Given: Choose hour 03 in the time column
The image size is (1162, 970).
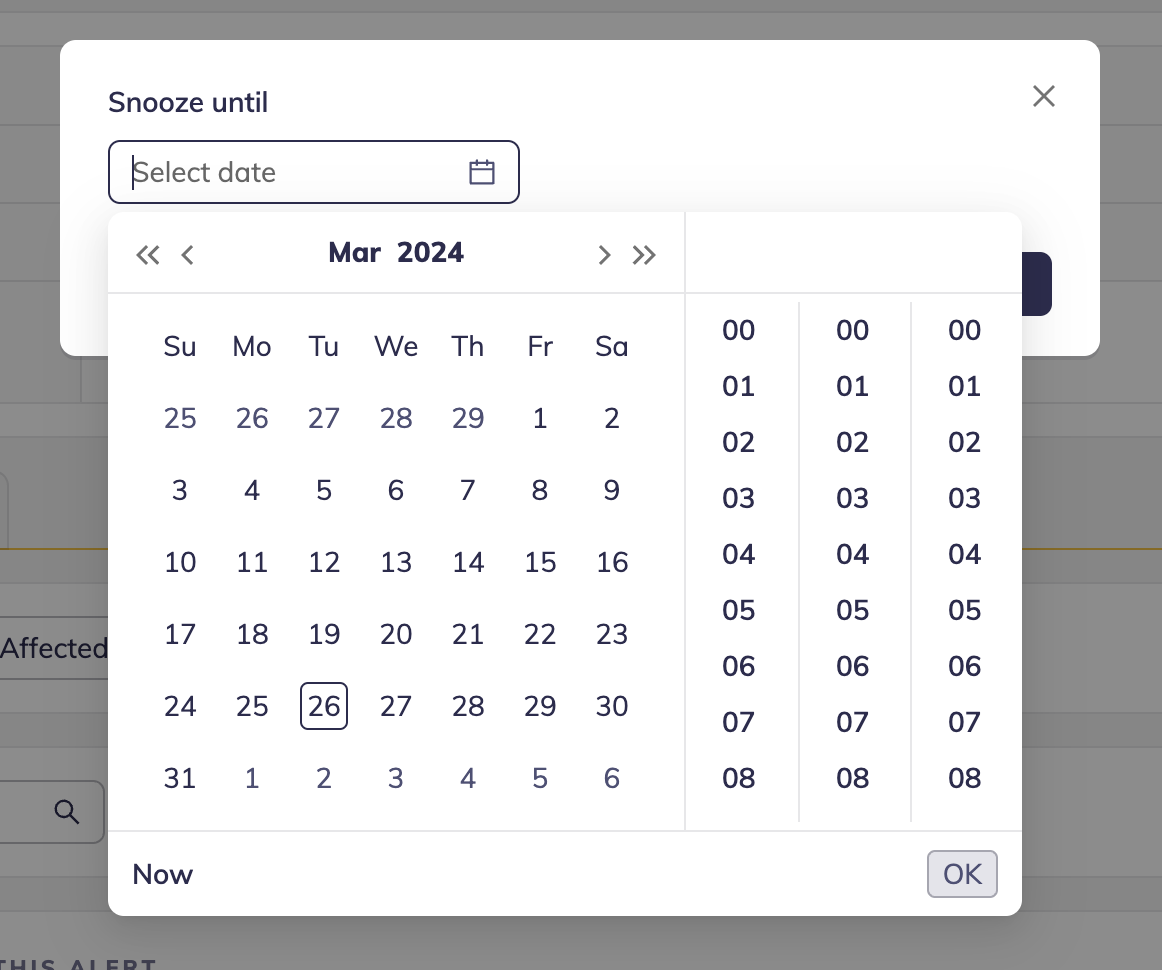Looking at the screenshot, I should tap(738, 498).
